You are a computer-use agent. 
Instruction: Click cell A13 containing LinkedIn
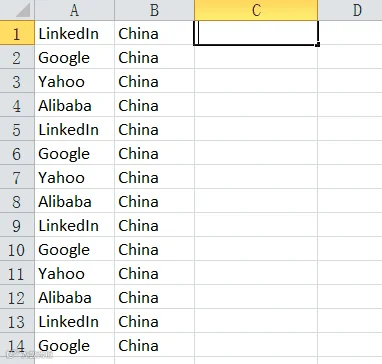[x=75, y=321]
